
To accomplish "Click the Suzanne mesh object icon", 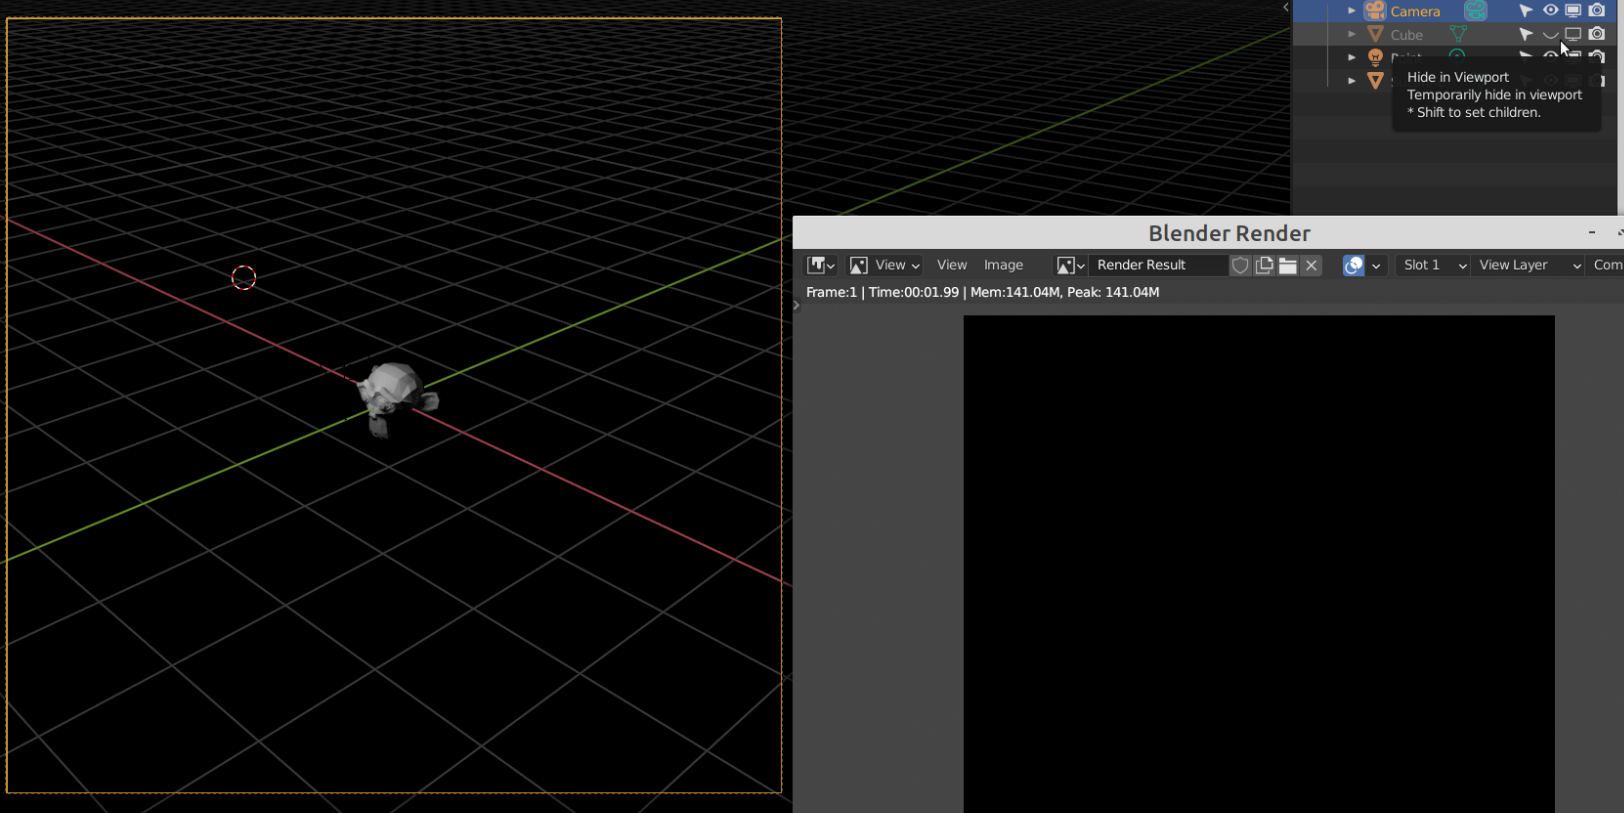I will pos(1376,80).
